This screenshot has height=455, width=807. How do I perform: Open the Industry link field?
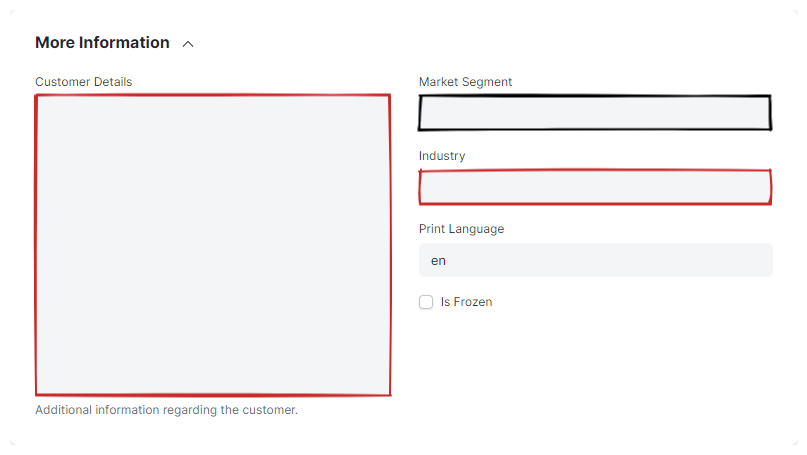(x=595, y=187)
